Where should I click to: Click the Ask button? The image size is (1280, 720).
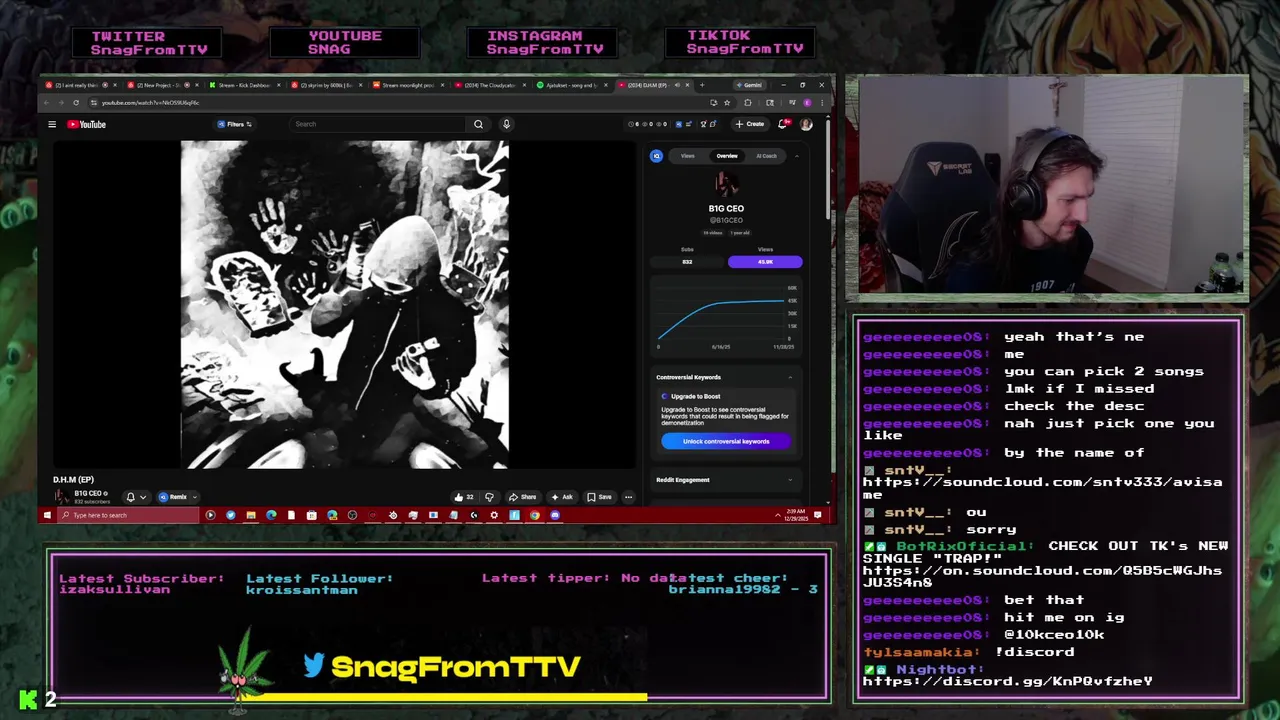562,497
